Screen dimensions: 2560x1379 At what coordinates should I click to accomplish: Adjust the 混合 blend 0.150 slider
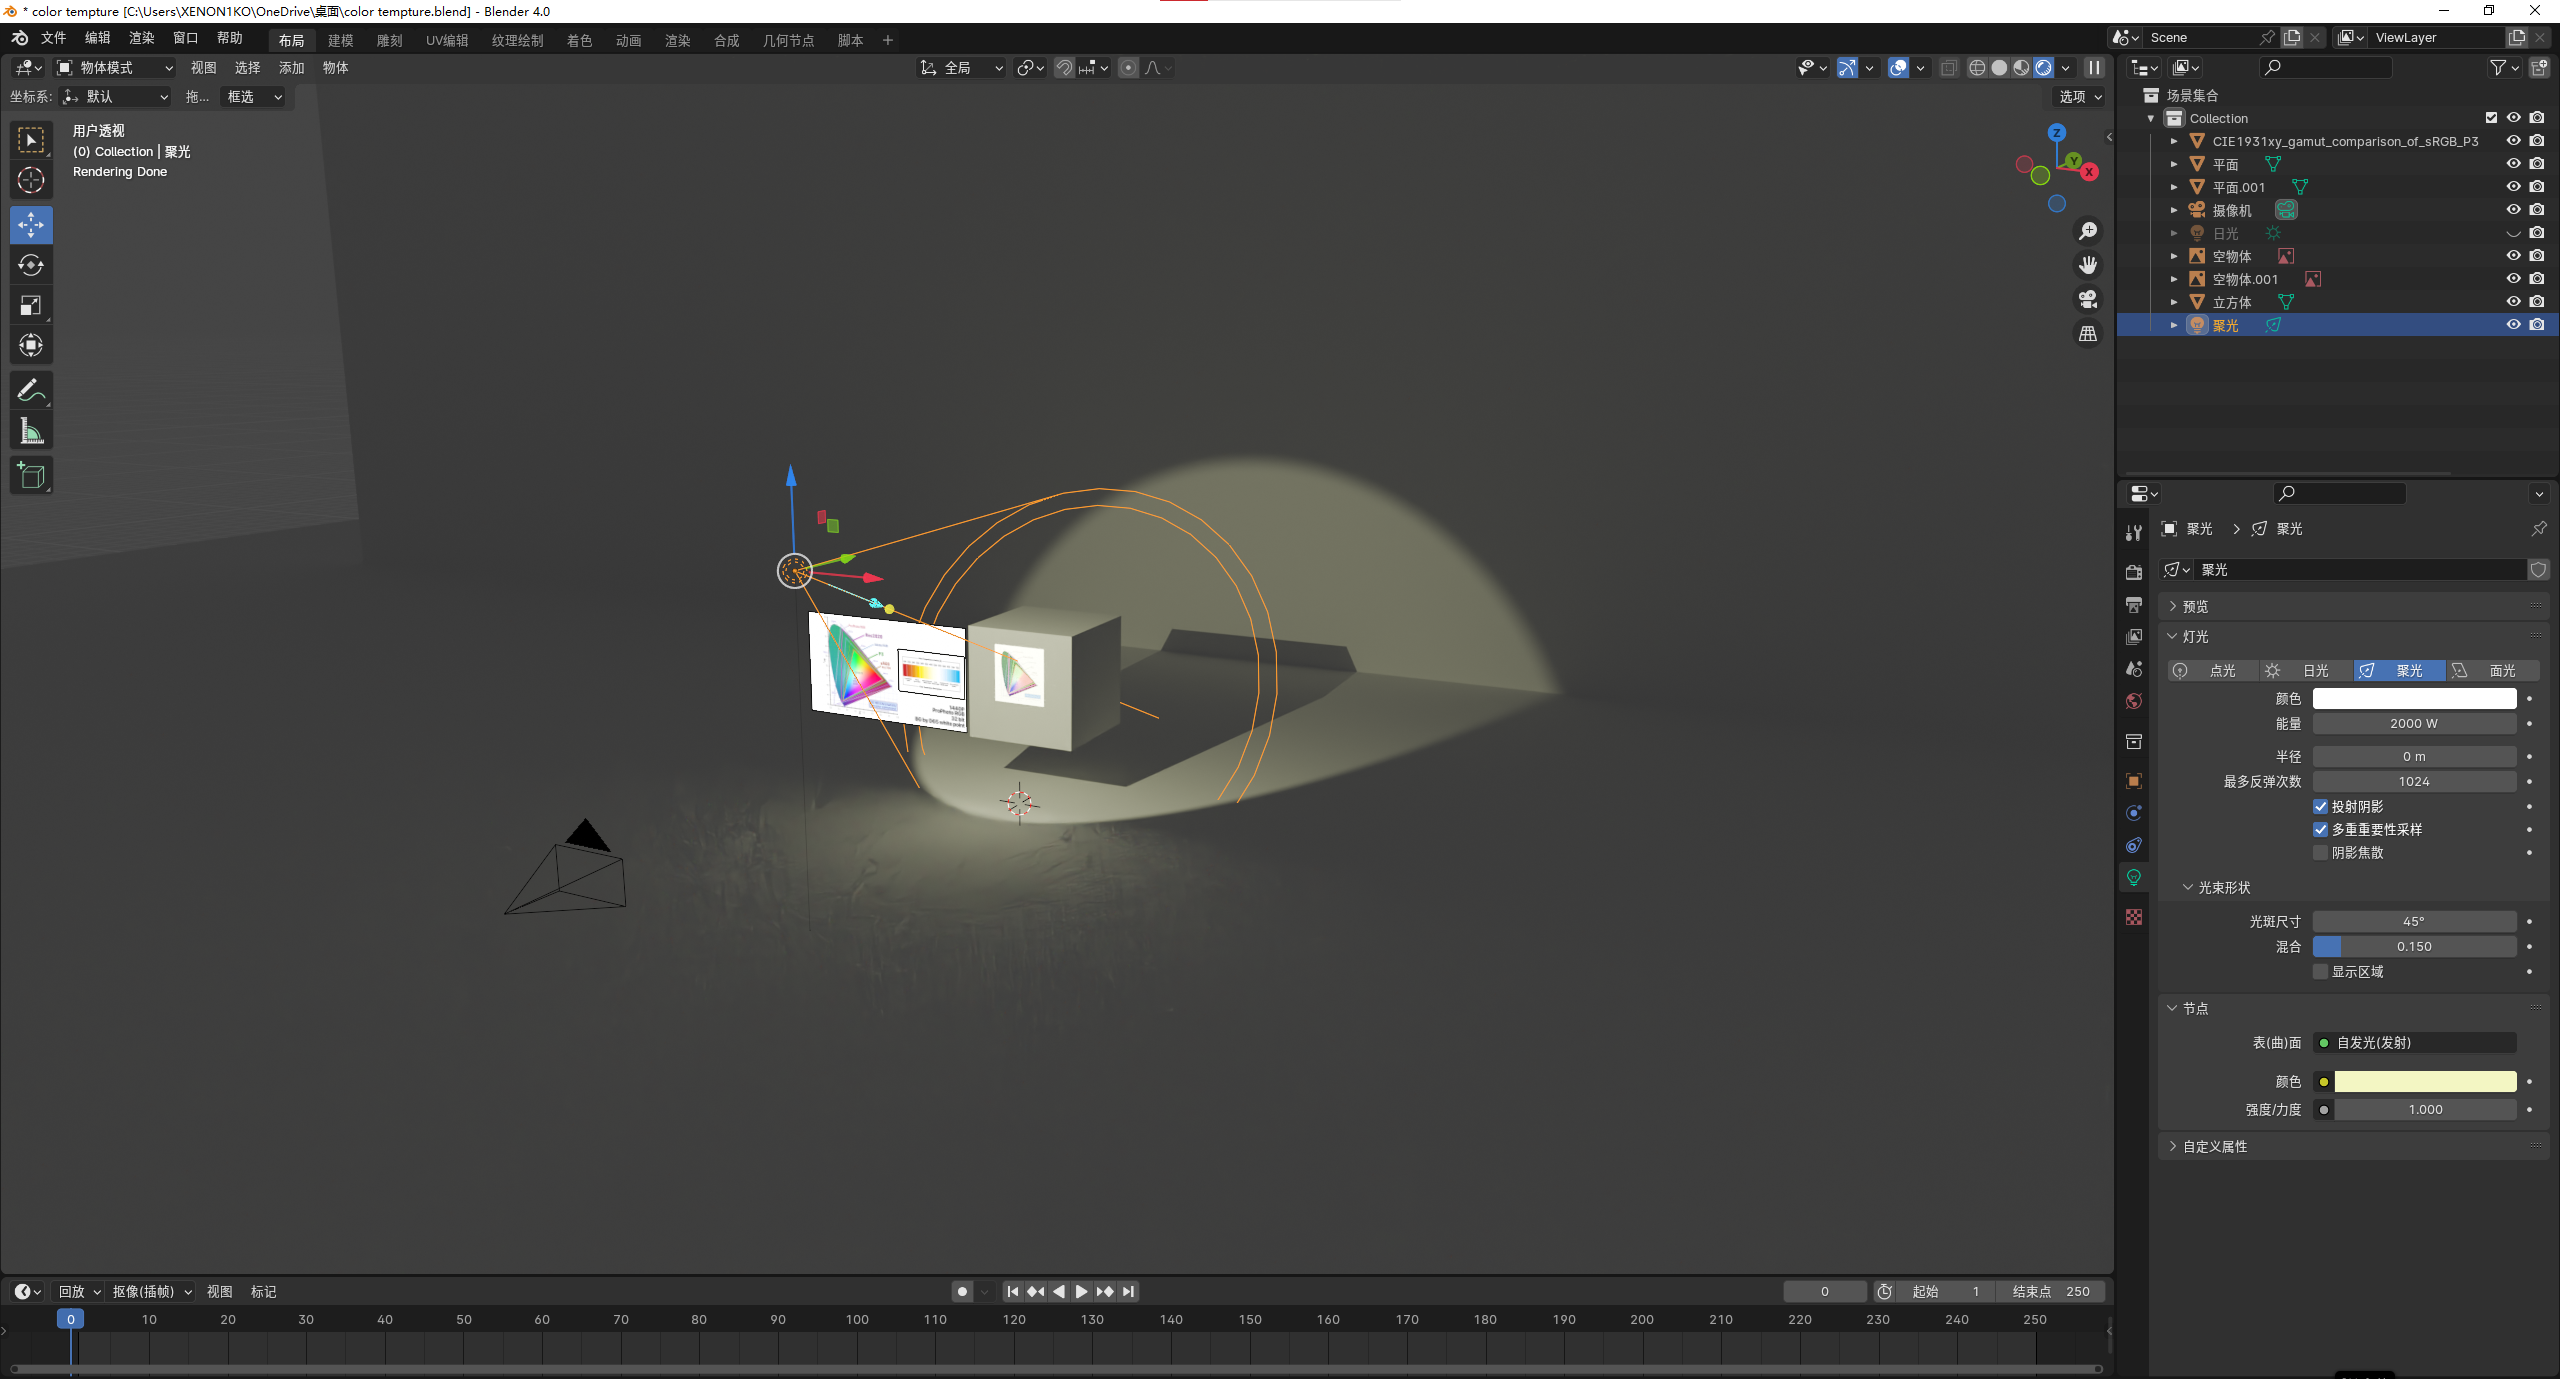click(2414, 947)
